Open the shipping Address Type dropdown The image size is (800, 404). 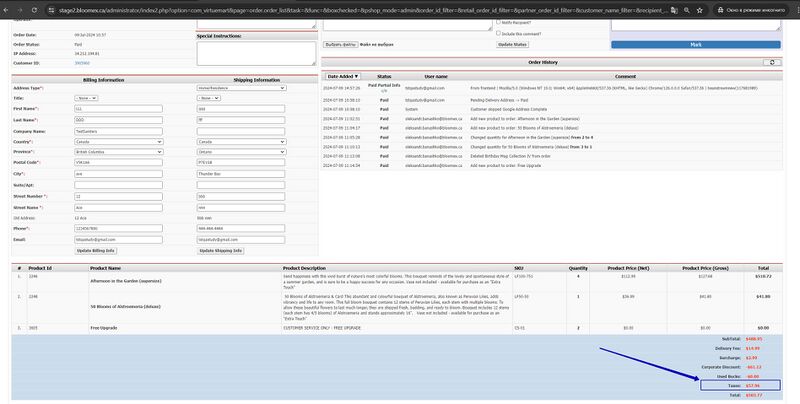pos(241,88)
